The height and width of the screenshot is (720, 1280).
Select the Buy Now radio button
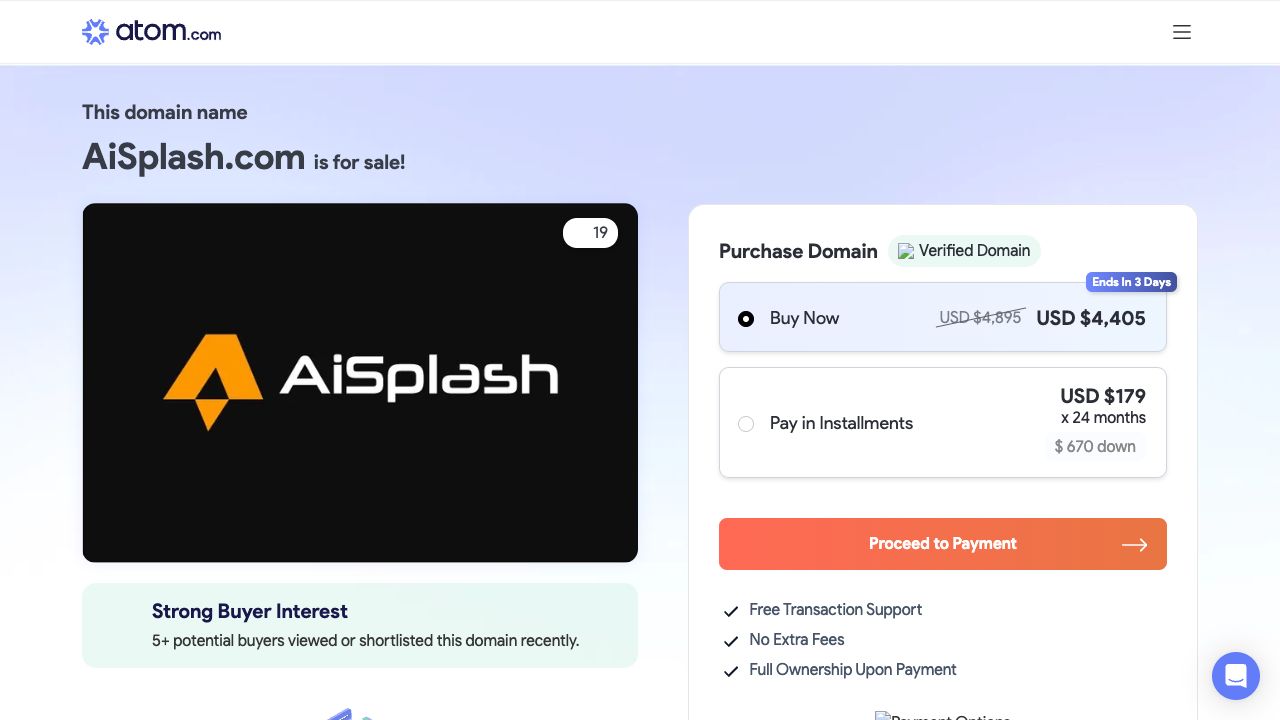(746, 319)
